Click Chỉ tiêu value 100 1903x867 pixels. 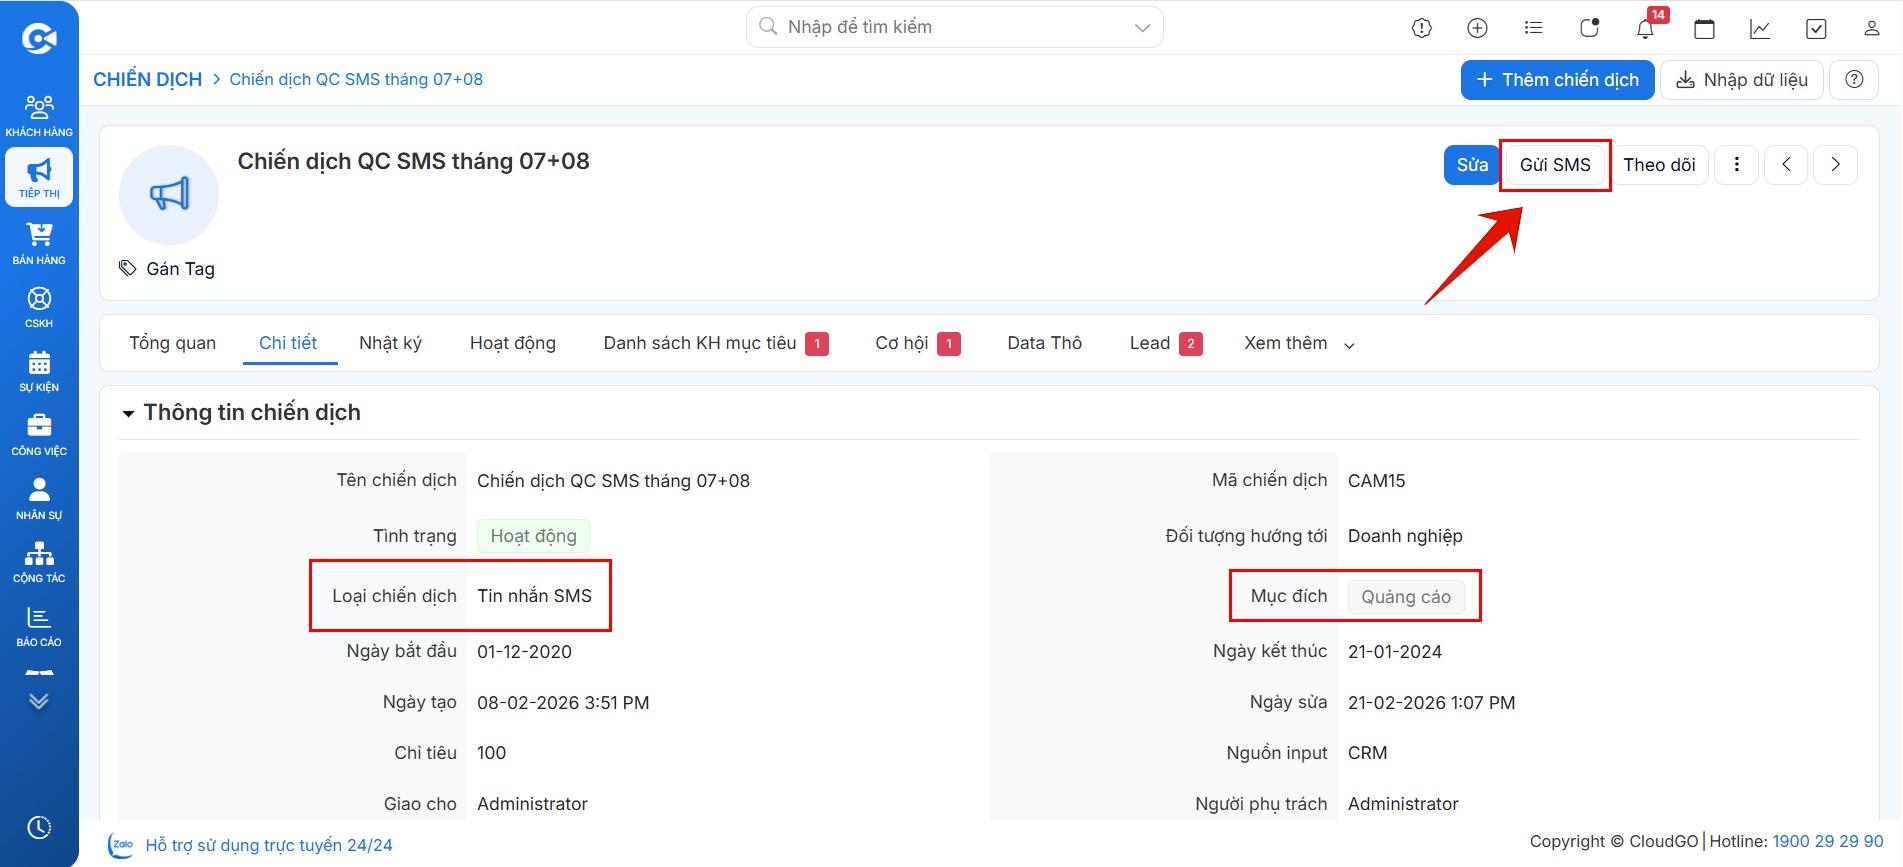[491, 753]
